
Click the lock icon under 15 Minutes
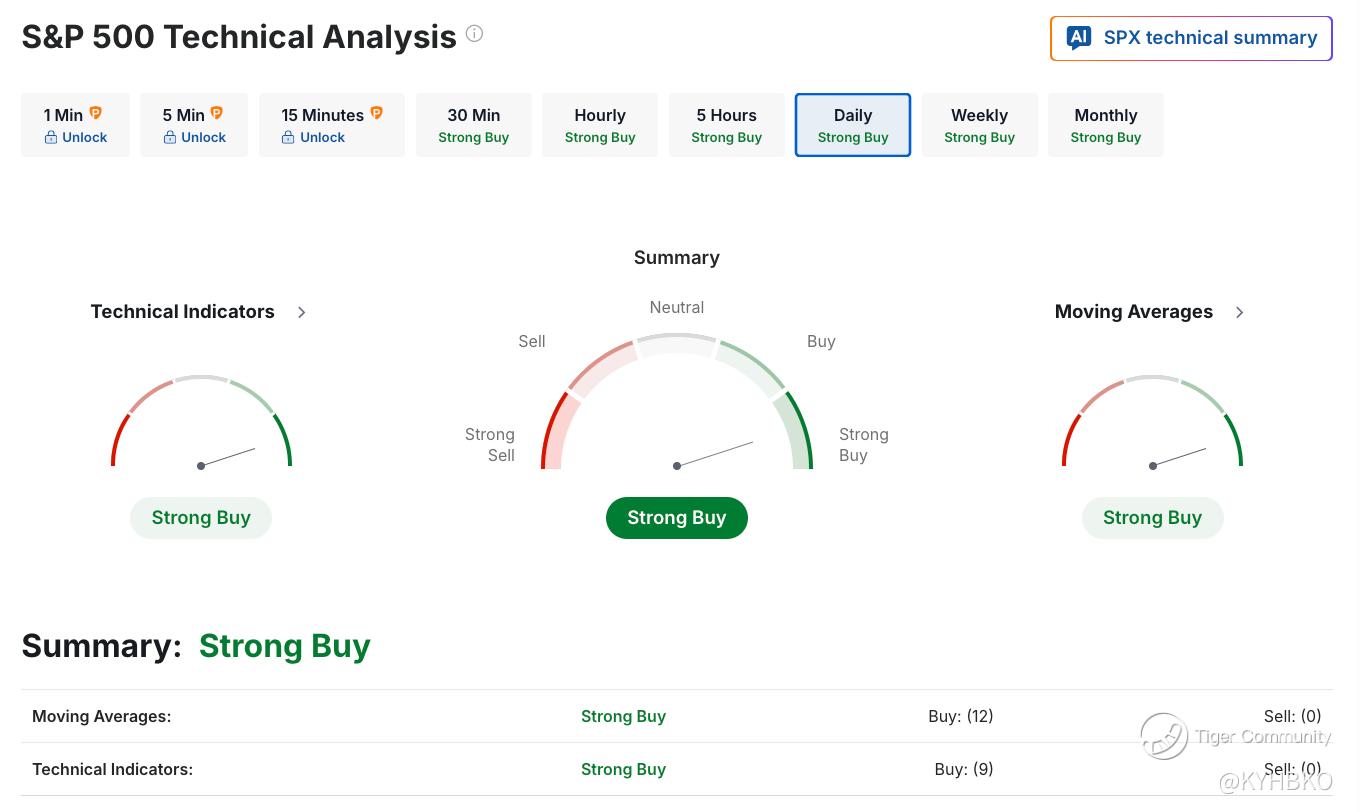[288, 138]
